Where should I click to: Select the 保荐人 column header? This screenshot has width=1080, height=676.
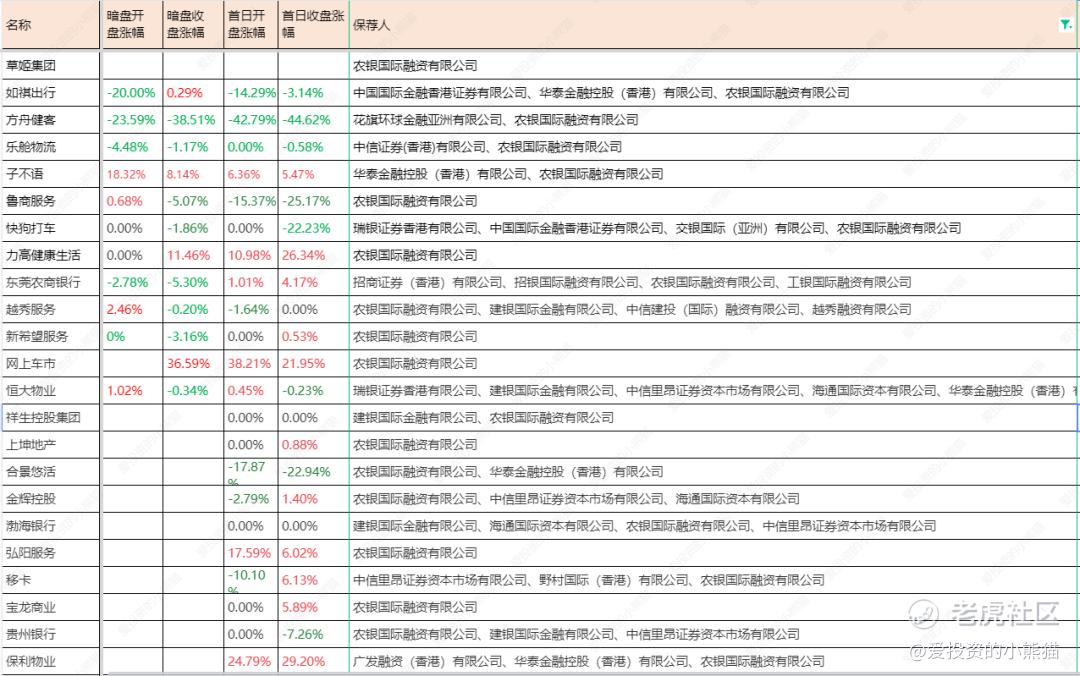(x=714, y=25)
